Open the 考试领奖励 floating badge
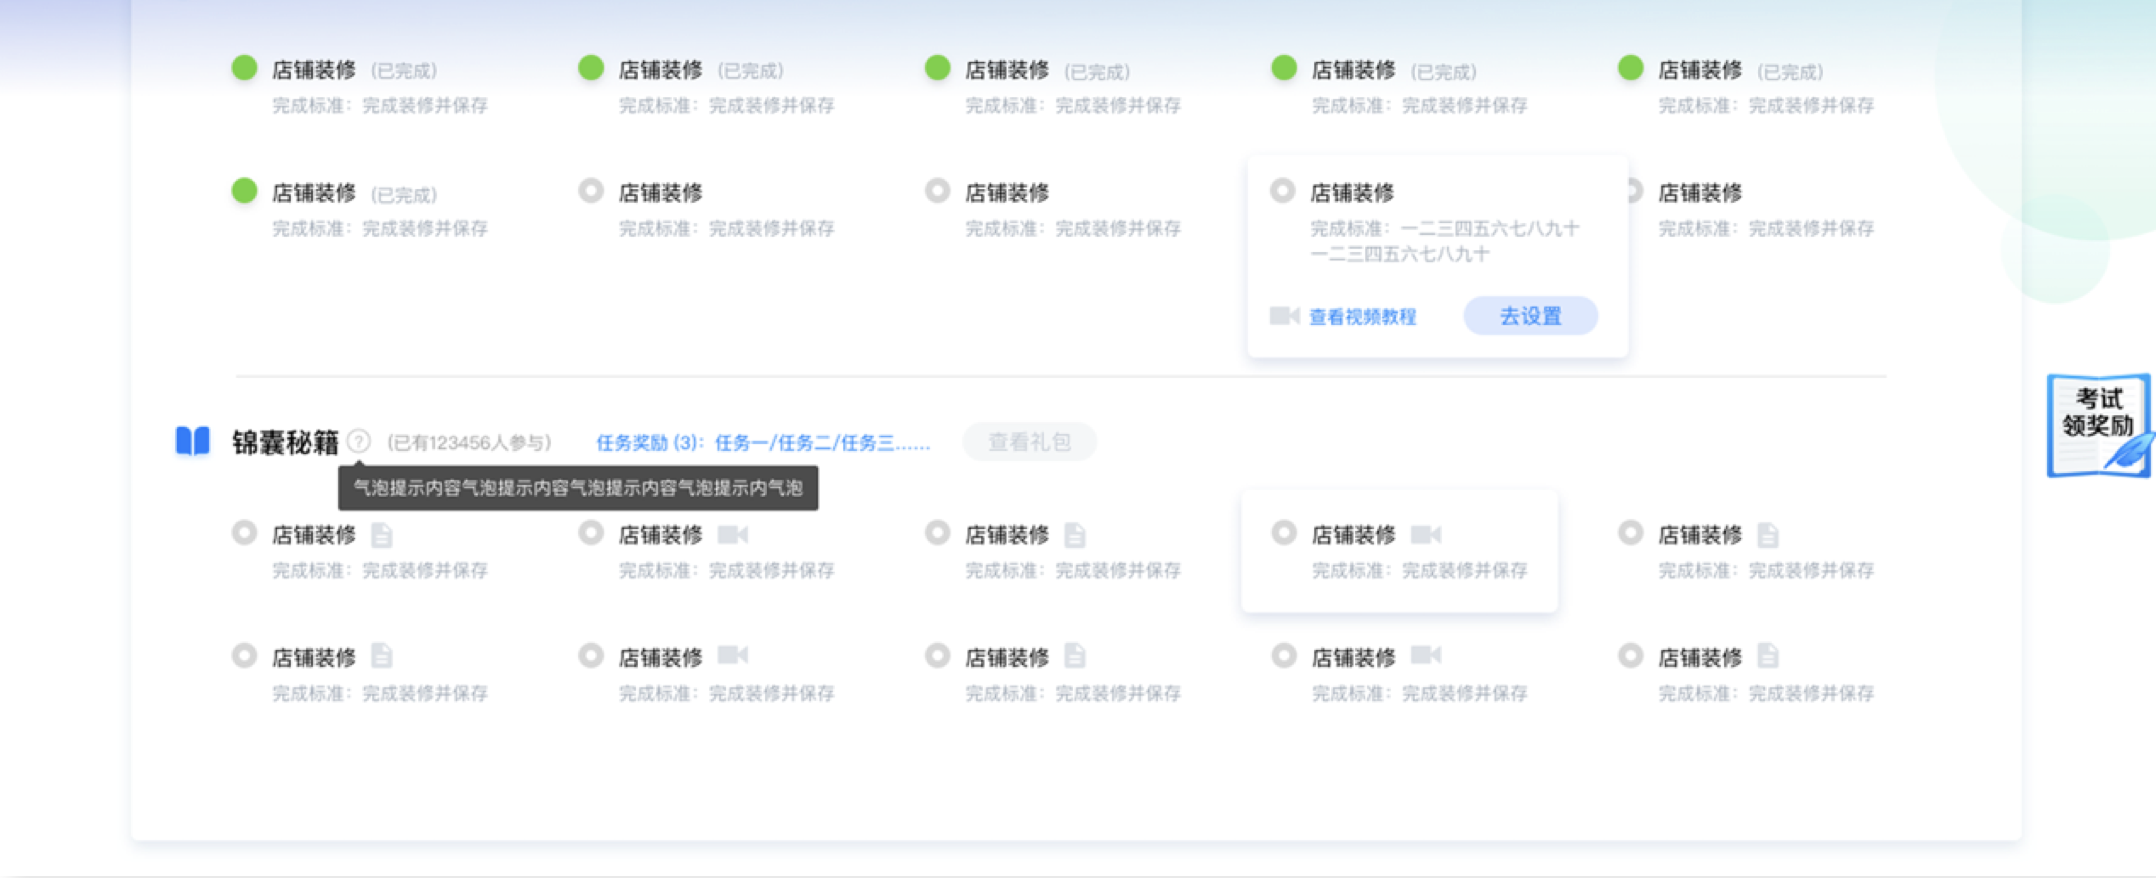 [x=2098, y=426]
